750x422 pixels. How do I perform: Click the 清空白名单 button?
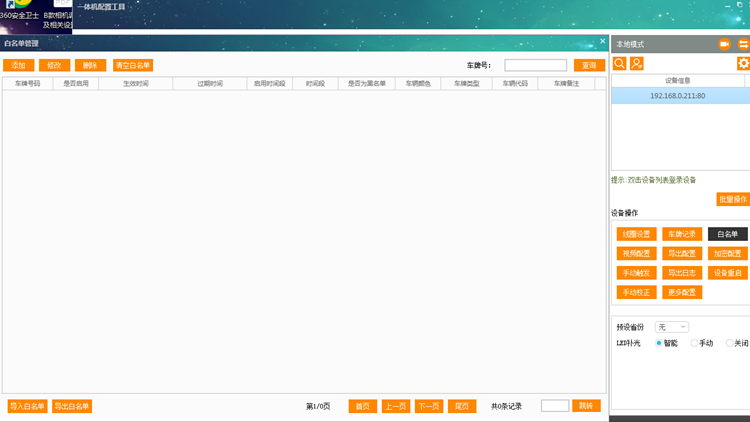[133, 65]
